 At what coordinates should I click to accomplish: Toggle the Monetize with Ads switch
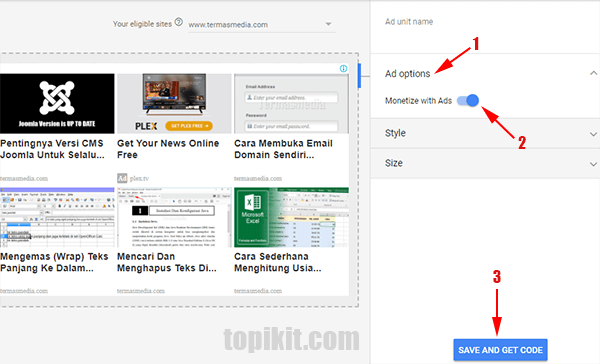(468, 101)
